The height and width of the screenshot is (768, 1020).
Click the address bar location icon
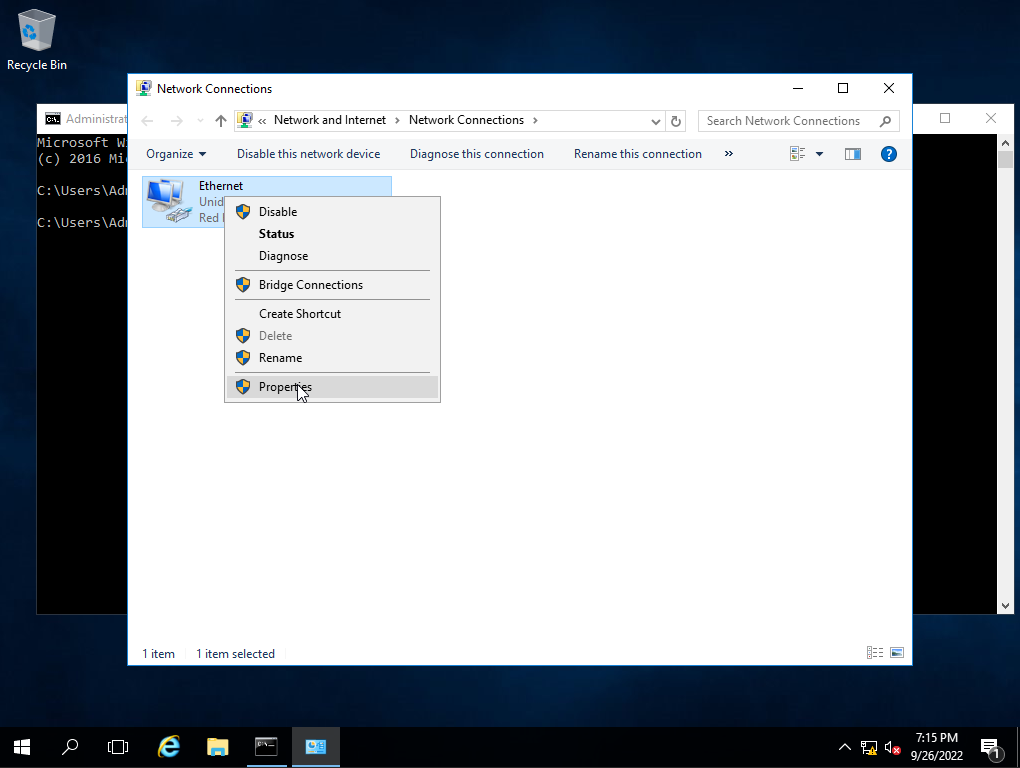245,120
